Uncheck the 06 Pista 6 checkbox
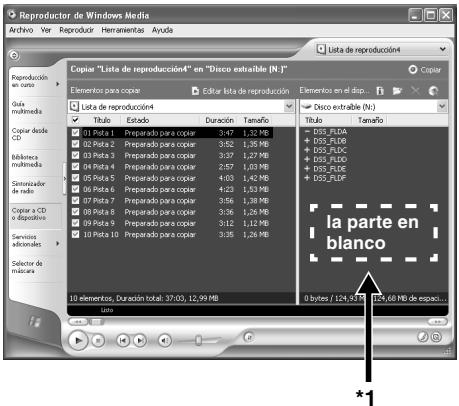Viewport: 459px width, 406px height. [x=76, y=189]
